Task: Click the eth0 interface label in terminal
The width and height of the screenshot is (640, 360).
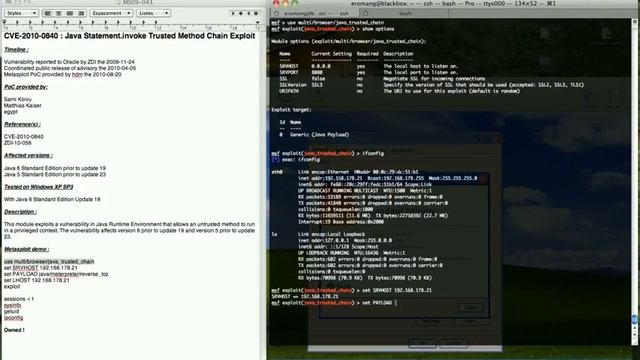Action: 277,172
